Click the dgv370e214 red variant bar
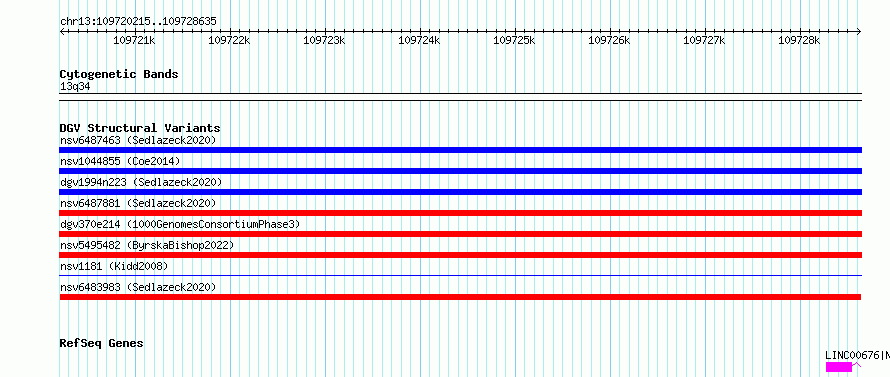 tap(460, 234)
